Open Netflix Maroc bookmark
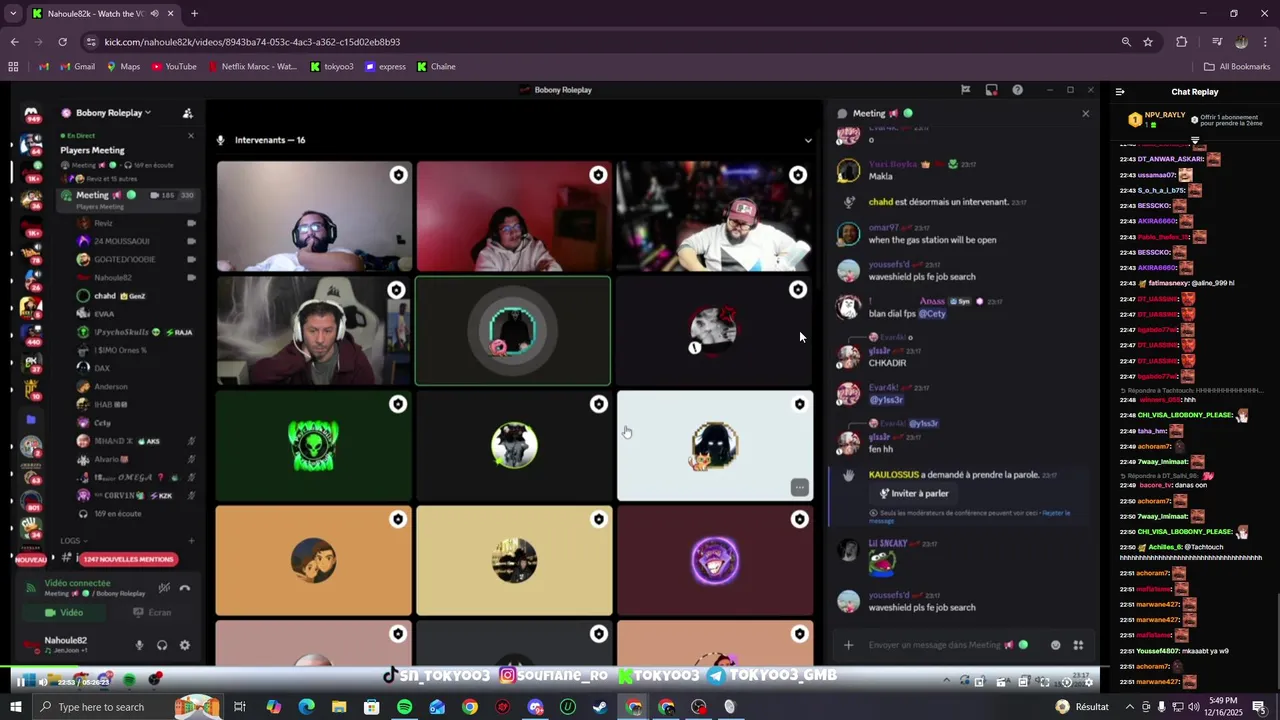The image size is (1280, 720). (x=253, y=67)
